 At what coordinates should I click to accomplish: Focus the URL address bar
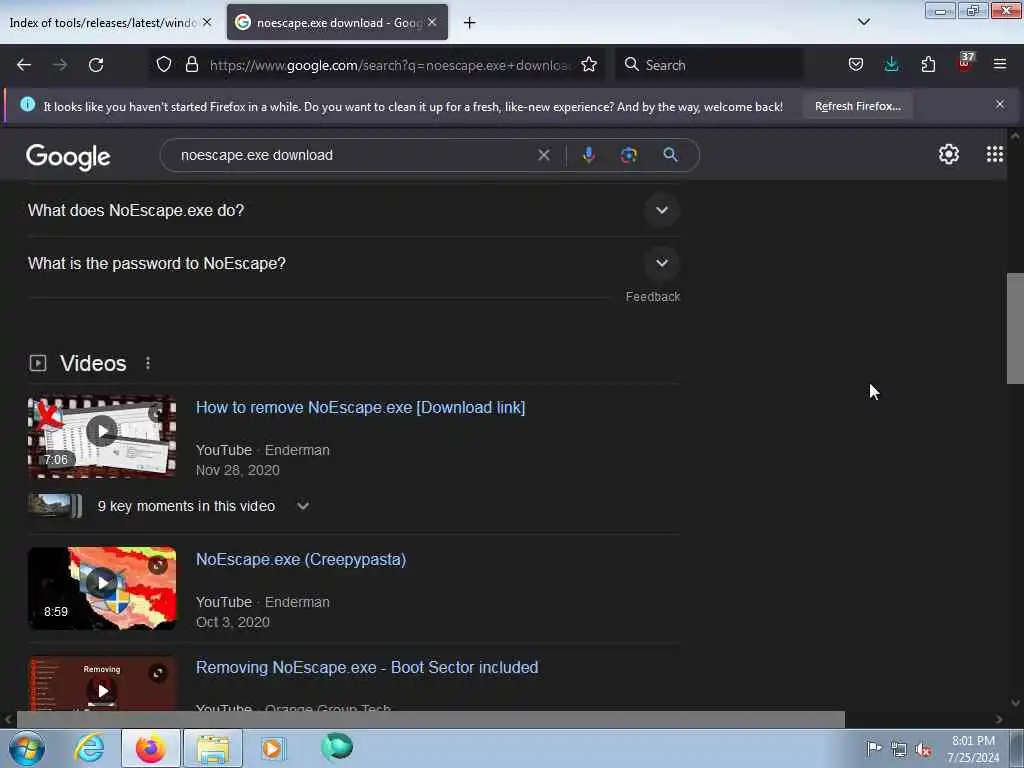coord(390,65)
